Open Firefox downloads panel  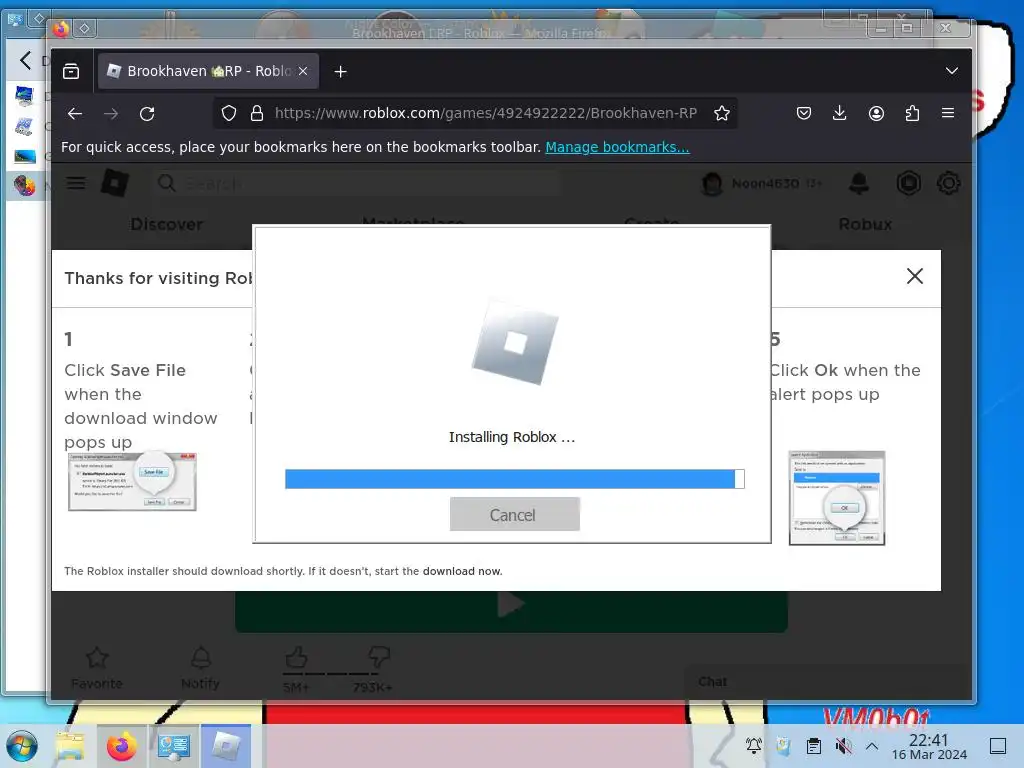tap(840, 114)
